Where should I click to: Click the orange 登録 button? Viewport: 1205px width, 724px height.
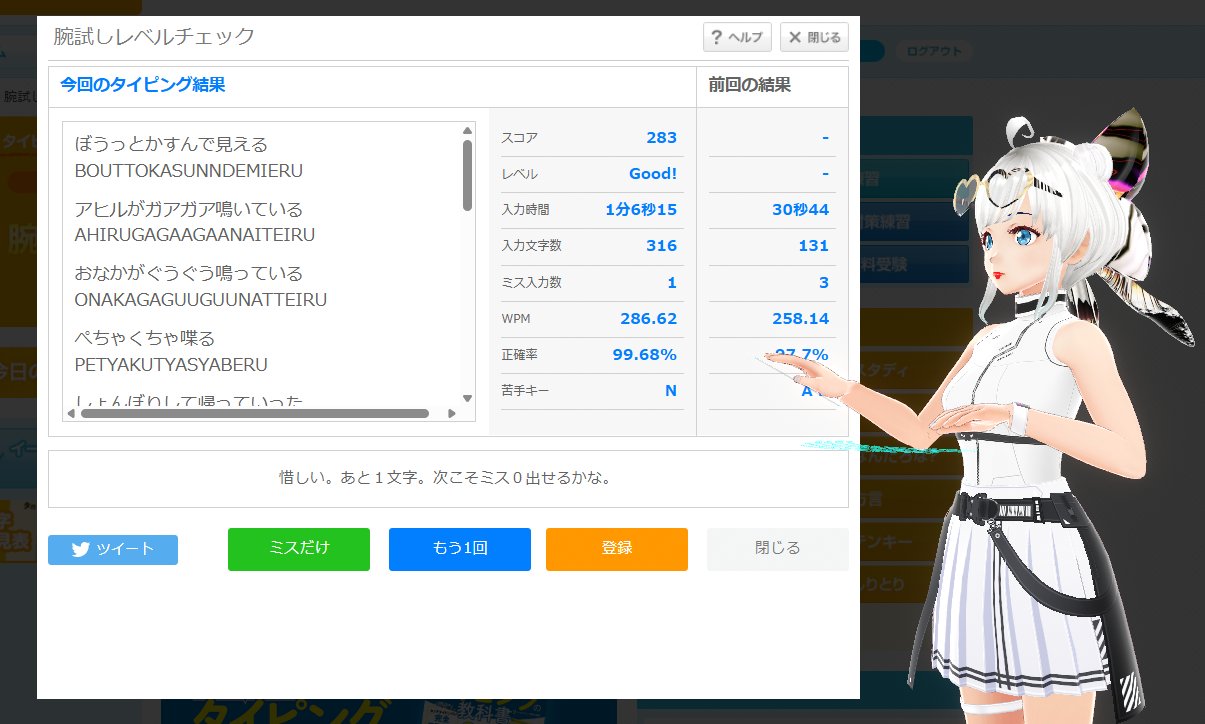pyautogui.click(x=617, y=549)
